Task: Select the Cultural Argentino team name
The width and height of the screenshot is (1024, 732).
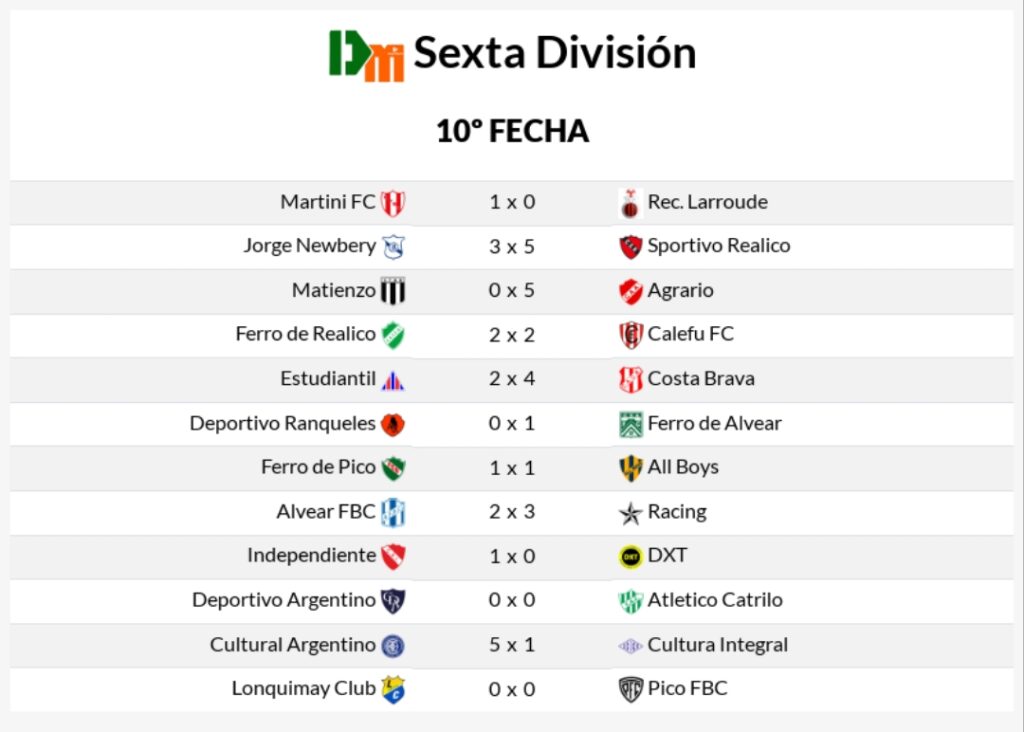Action: pyautogui.click(x=293, y=645)
